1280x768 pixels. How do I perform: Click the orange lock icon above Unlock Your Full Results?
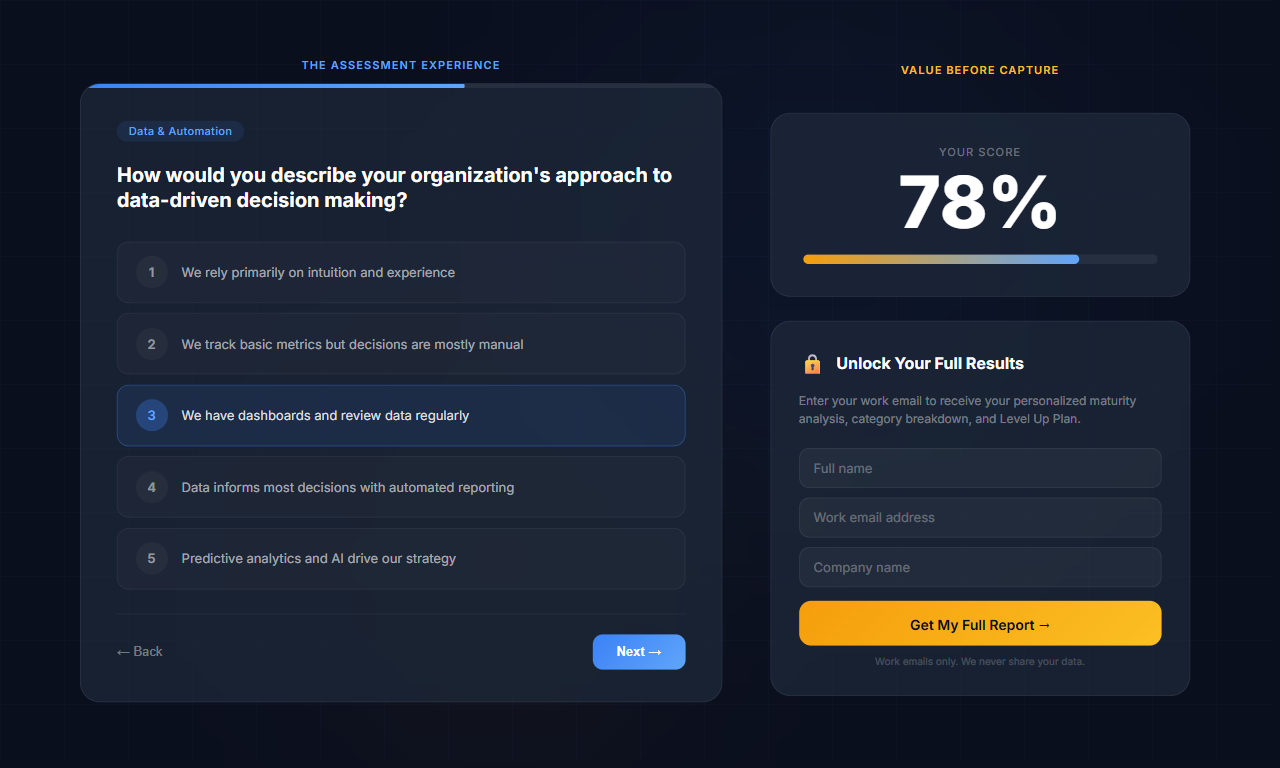812,363
